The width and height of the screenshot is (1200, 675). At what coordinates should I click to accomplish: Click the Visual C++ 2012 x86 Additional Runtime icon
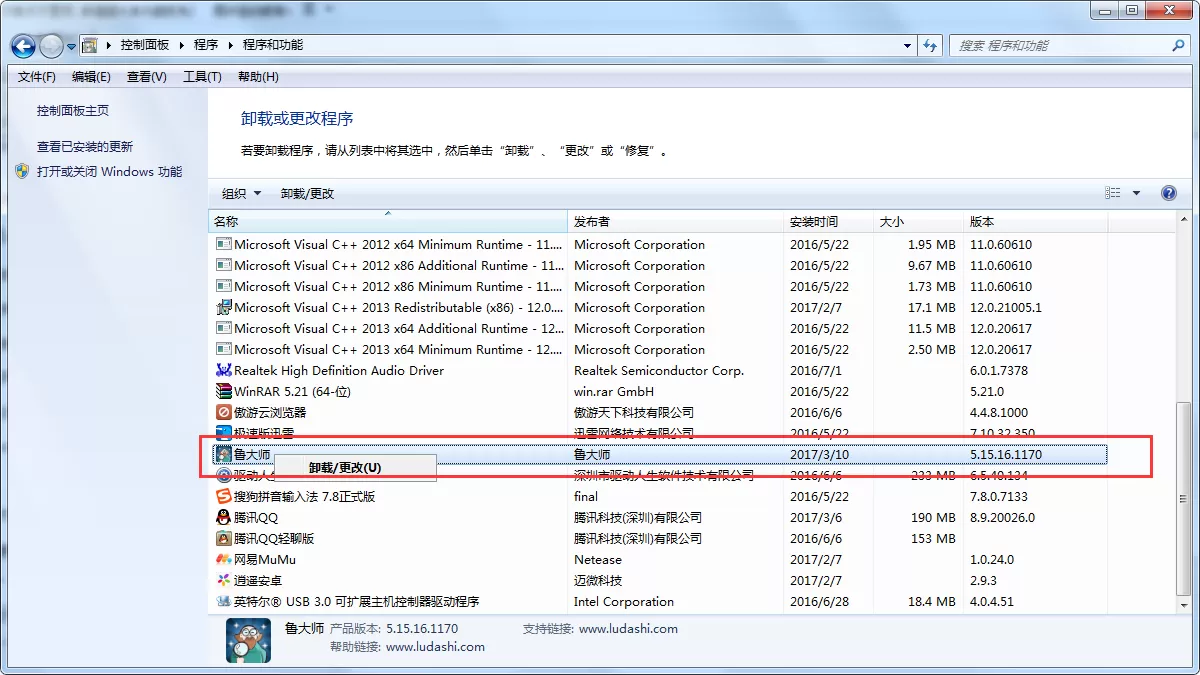[x=224, y=266]
